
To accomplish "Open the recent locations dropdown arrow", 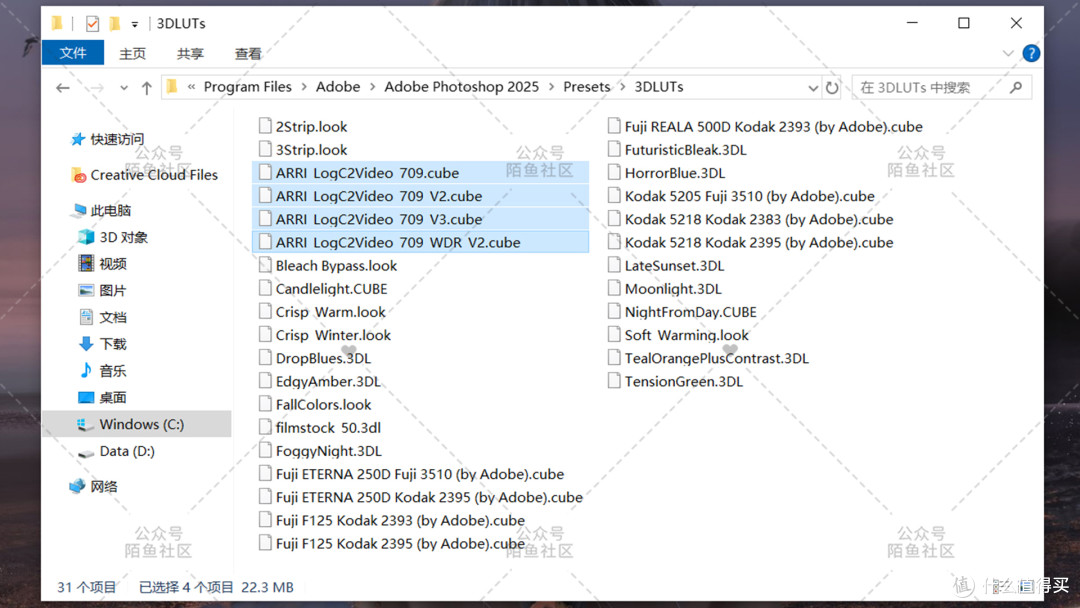I will coord(123,88).
